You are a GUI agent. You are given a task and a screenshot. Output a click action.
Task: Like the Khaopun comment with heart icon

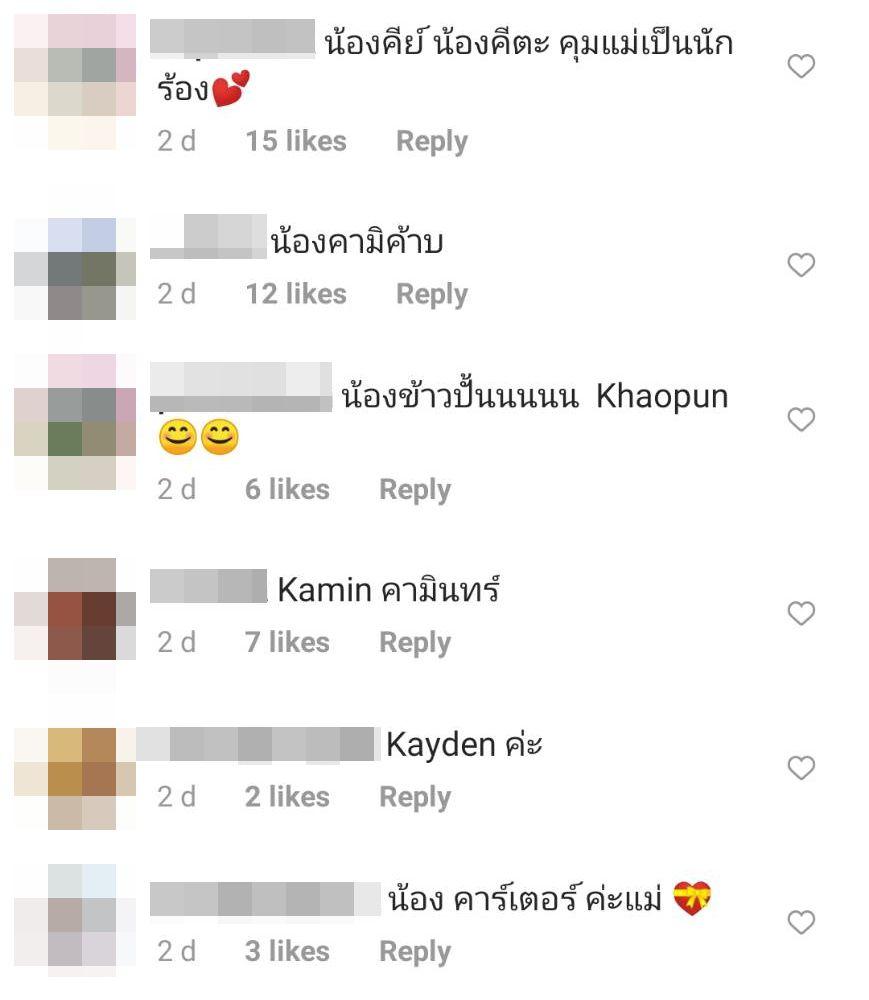tap(801, 420)
